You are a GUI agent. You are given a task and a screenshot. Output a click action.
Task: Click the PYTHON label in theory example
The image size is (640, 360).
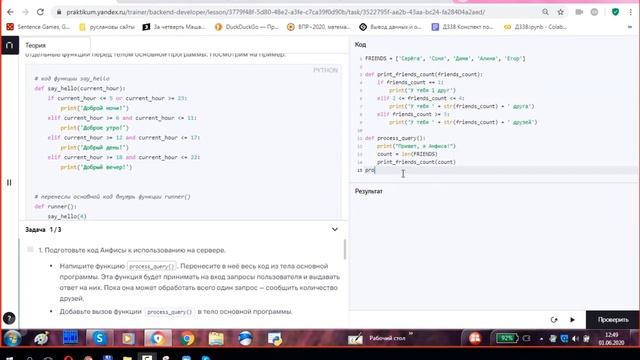tap(326, 70)
